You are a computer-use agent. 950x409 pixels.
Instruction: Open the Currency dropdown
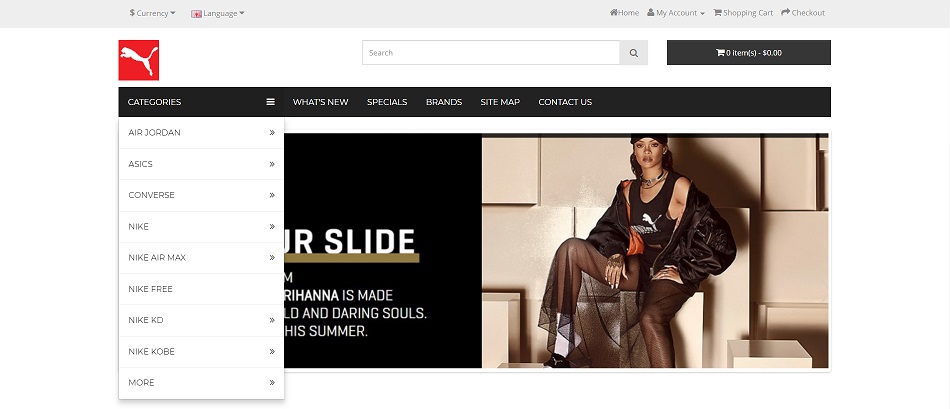[152, 13]
